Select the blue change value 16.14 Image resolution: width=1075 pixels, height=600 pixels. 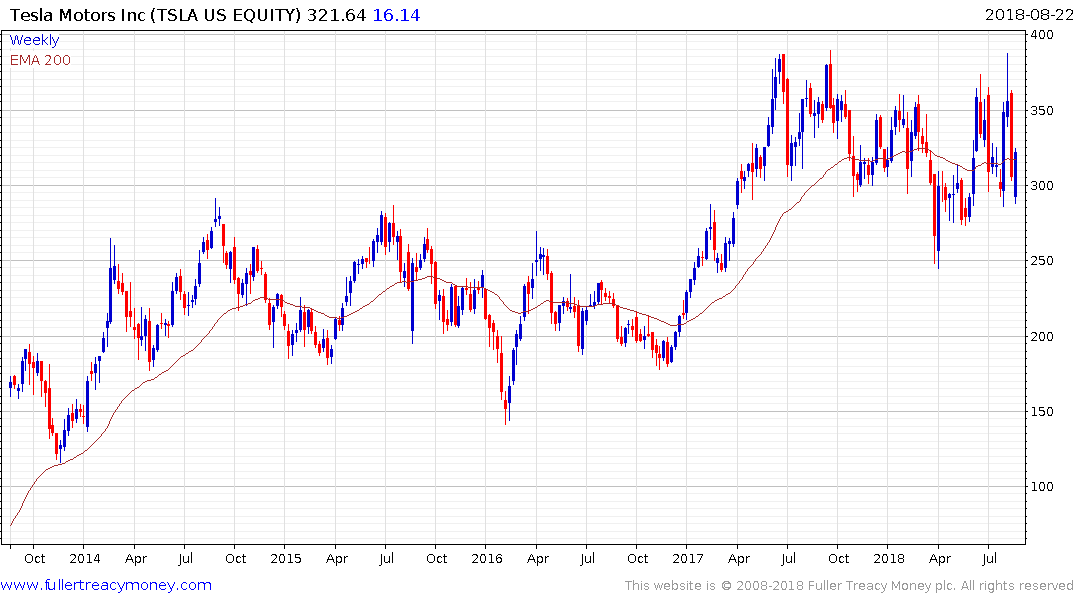pyautogui.click(x=396, y=15)
